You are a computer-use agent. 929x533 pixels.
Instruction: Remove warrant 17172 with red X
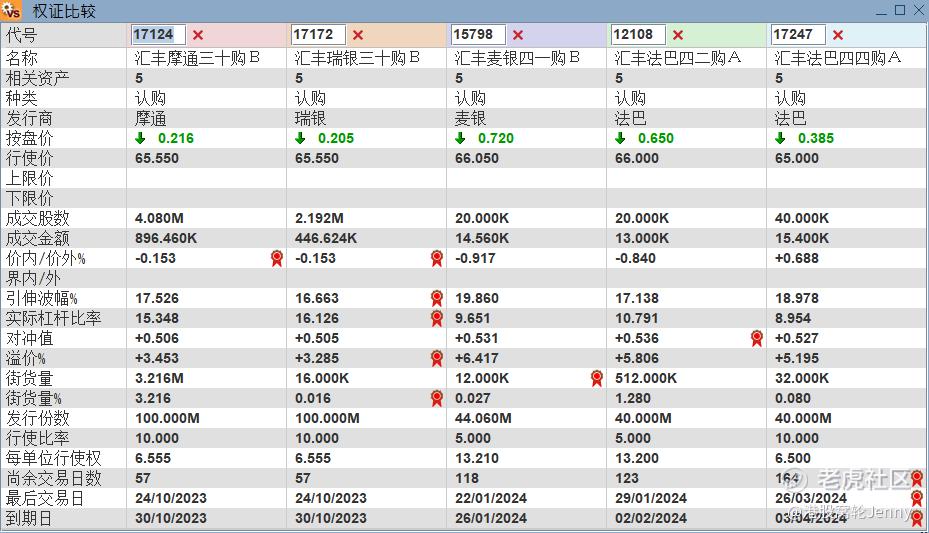358,35
